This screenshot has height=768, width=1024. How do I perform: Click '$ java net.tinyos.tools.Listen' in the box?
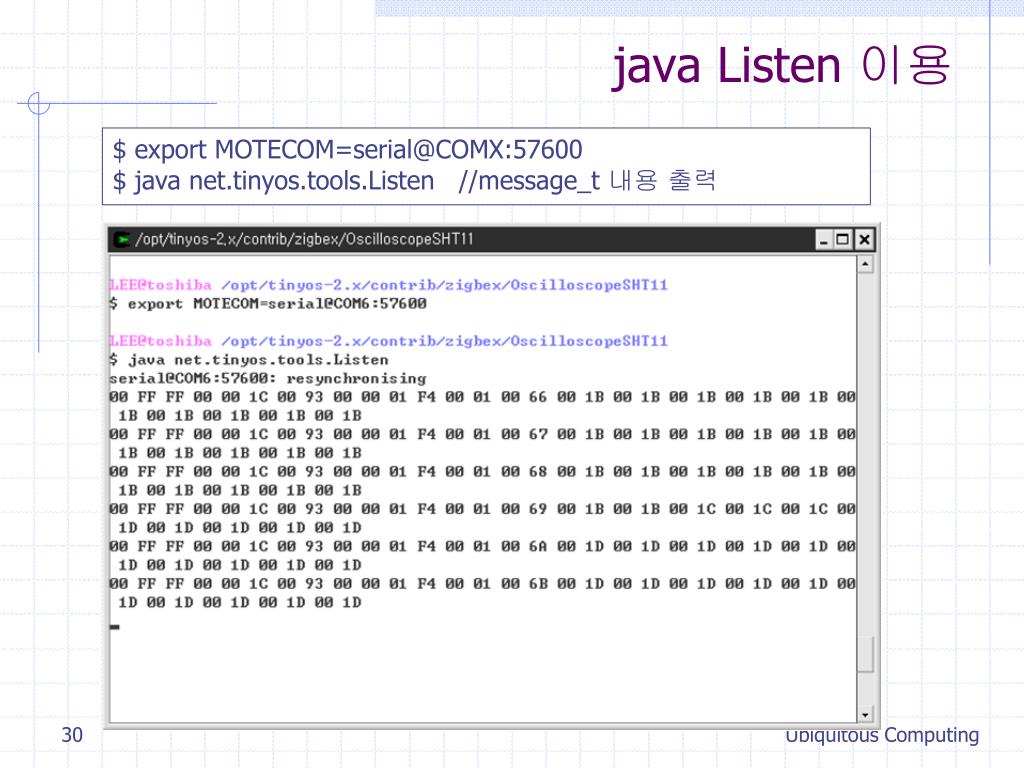coord(273,181)
